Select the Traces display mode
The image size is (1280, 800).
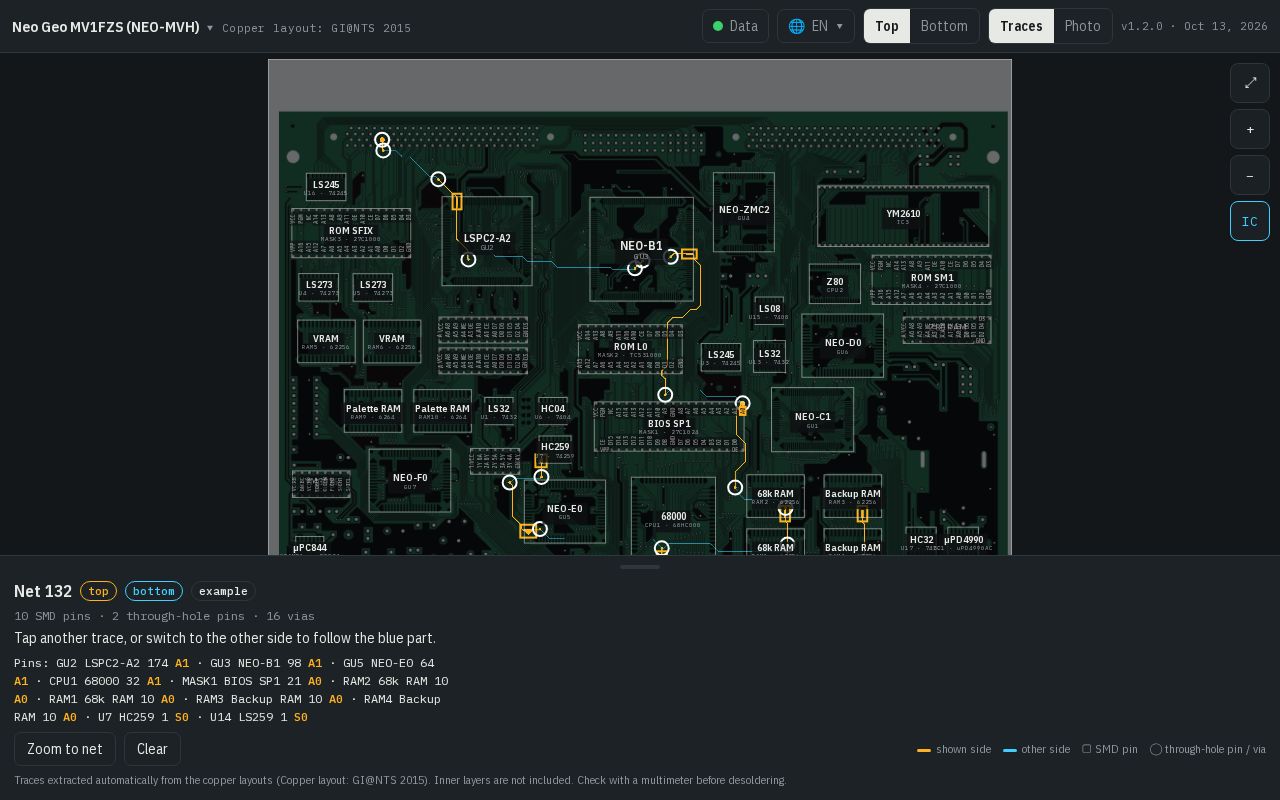(1021, 26)
